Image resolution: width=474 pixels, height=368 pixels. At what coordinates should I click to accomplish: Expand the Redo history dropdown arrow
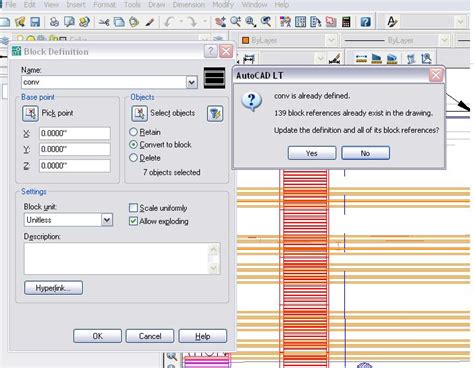tap(205, 22)
